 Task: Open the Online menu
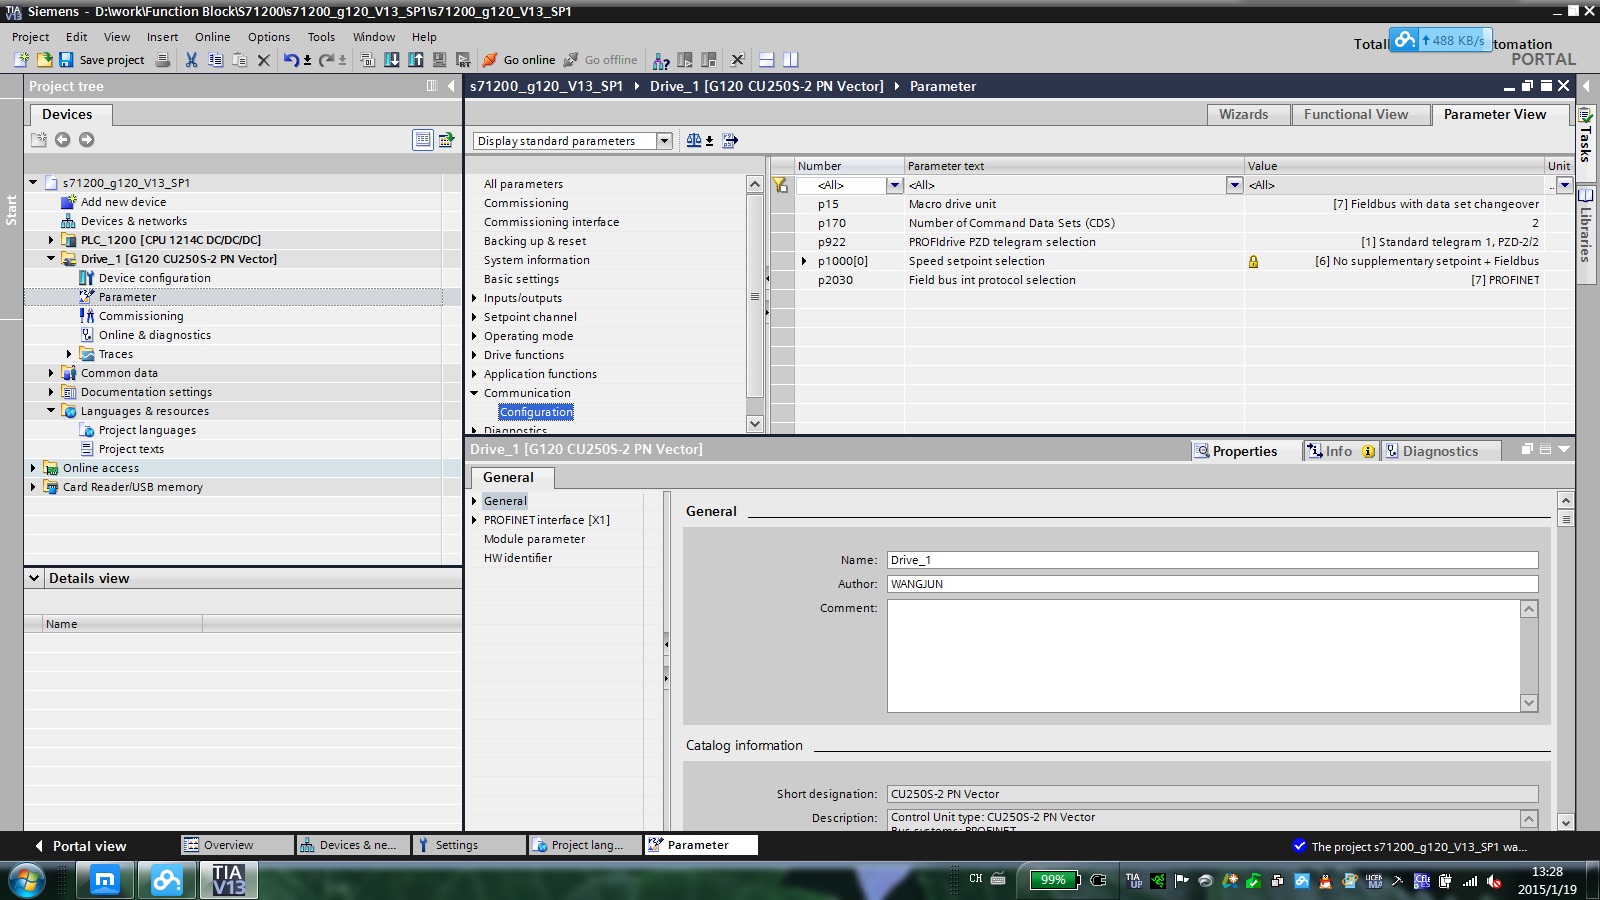[212, 37]
